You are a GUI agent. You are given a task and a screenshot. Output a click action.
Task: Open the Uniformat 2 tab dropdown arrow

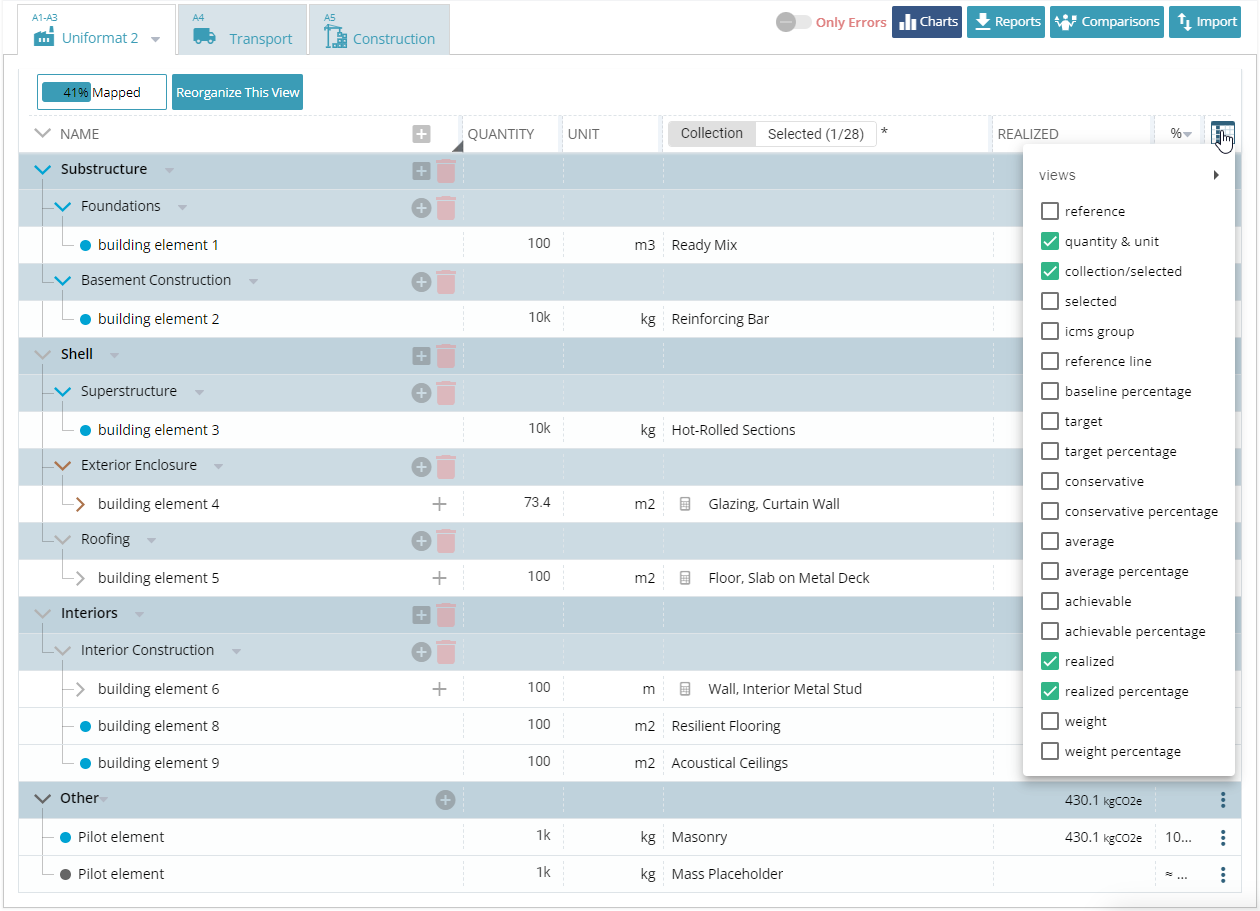point(155,40)
